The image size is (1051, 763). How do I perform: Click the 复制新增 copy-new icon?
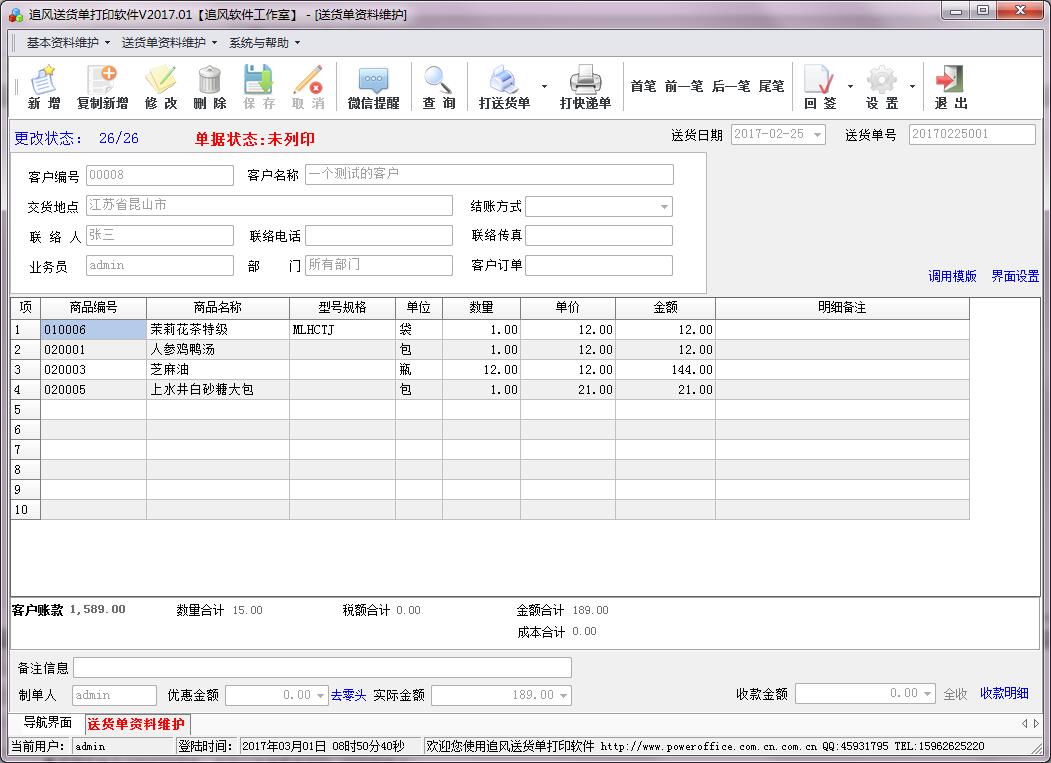tap(102, 86)
